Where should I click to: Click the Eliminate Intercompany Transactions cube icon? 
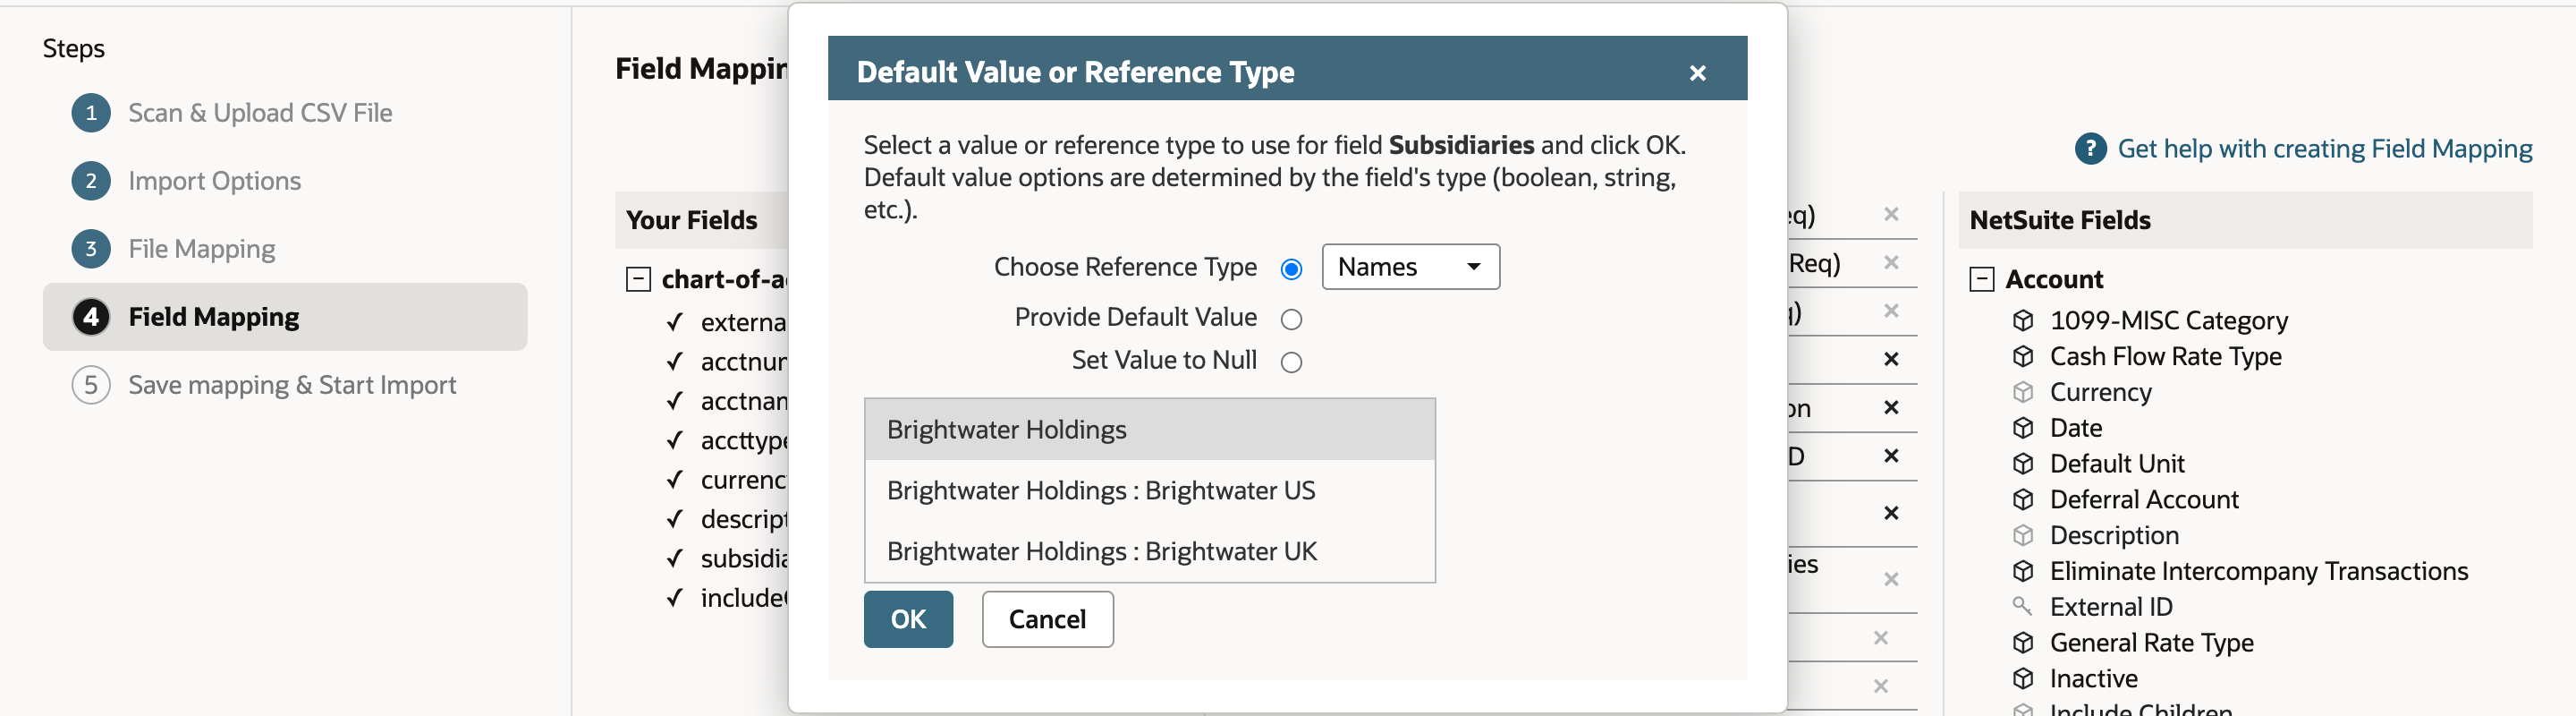tap(2023, 571)
